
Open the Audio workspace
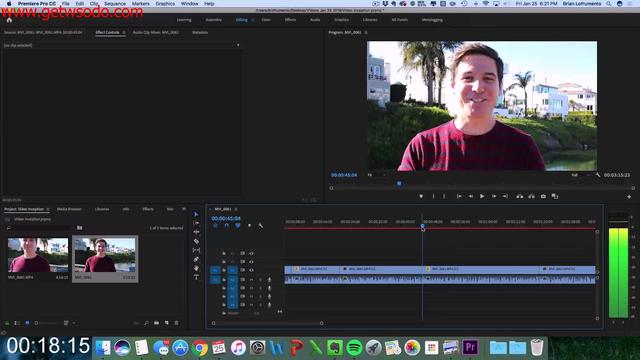click(x=315, y=20)
